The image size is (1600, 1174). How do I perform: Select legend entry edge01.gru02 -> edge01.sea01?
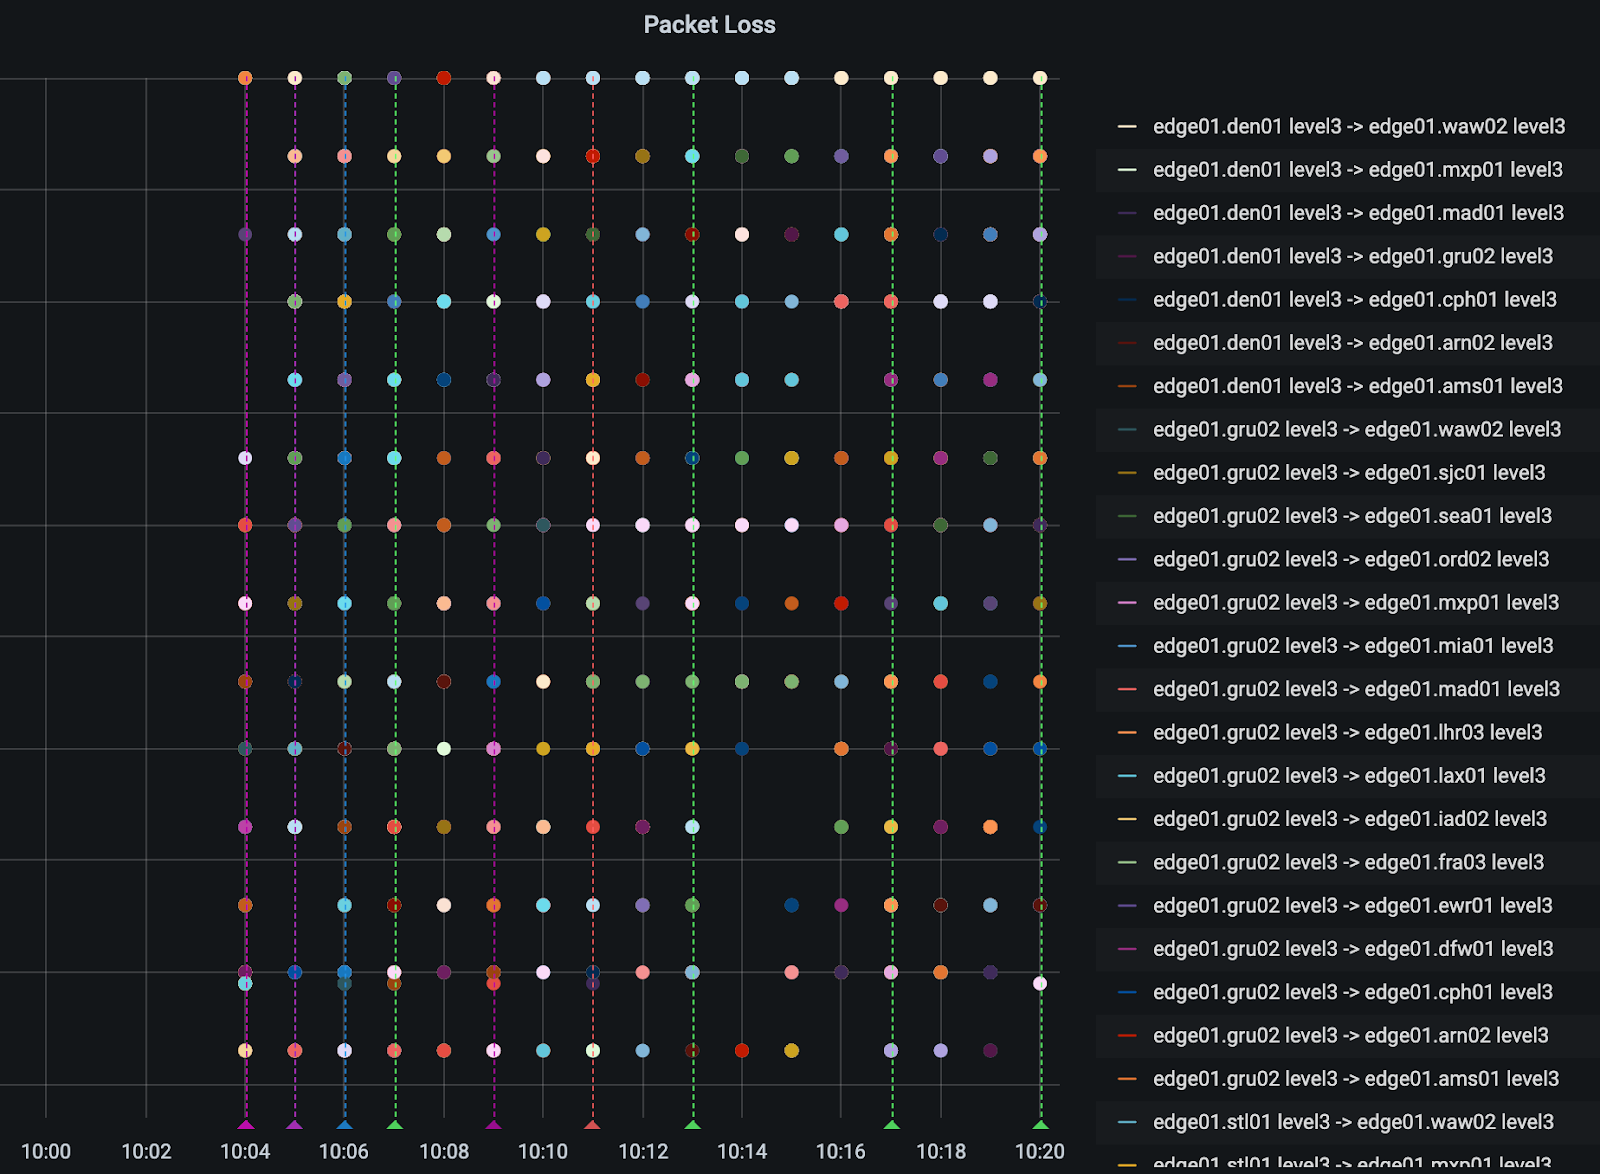point(1352,516)
